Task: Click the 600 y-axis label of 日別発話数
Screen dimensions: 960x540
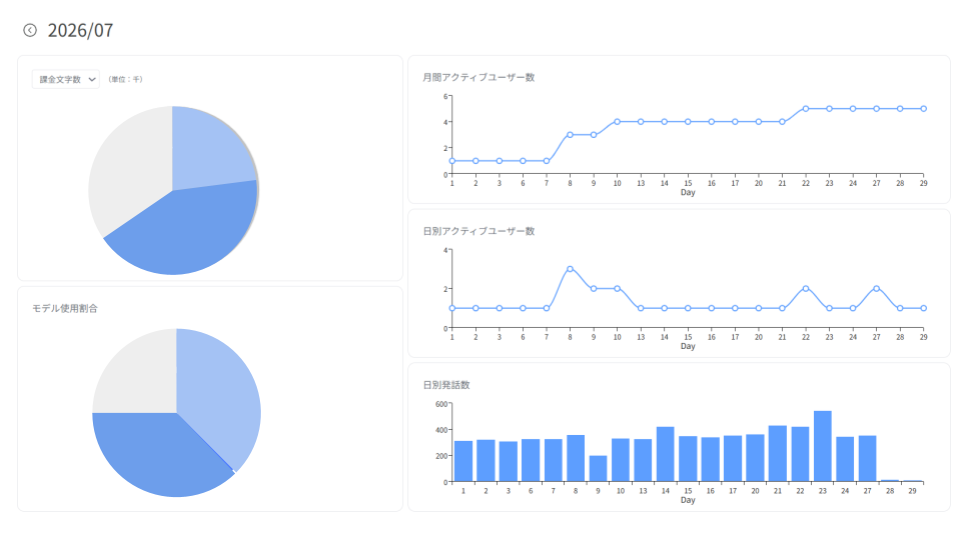Action: point(441,404)
